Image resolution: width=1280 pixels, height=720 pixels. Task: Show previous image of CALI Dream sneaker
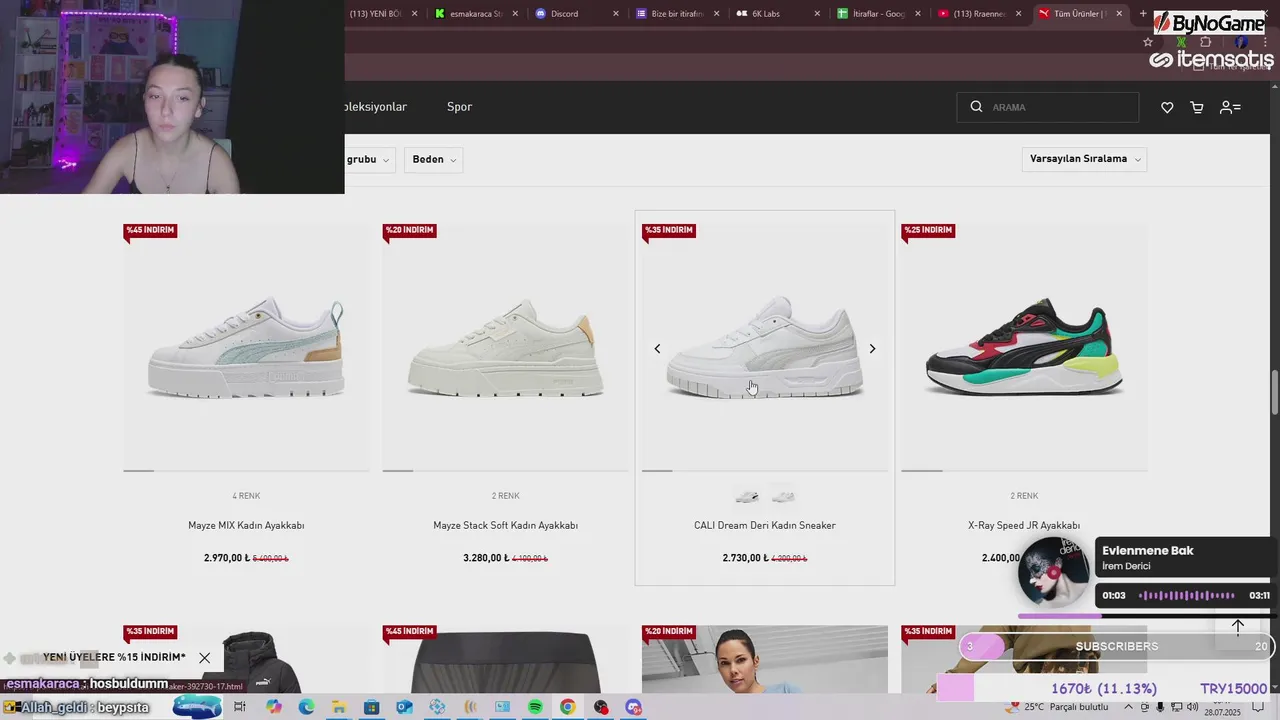tap(657, 349)
